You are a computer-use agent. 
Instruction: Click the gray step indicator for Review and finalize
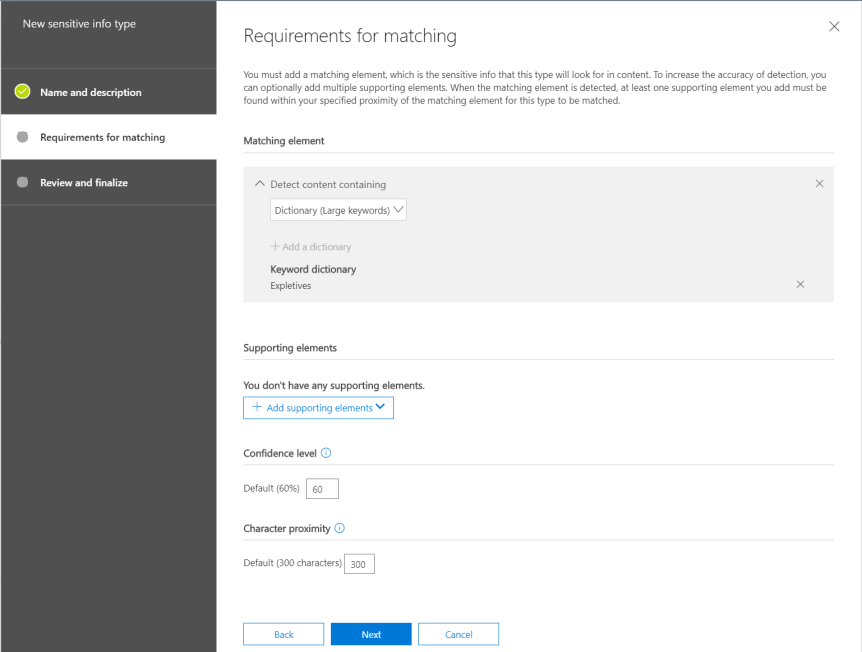(x=23, y=182)
